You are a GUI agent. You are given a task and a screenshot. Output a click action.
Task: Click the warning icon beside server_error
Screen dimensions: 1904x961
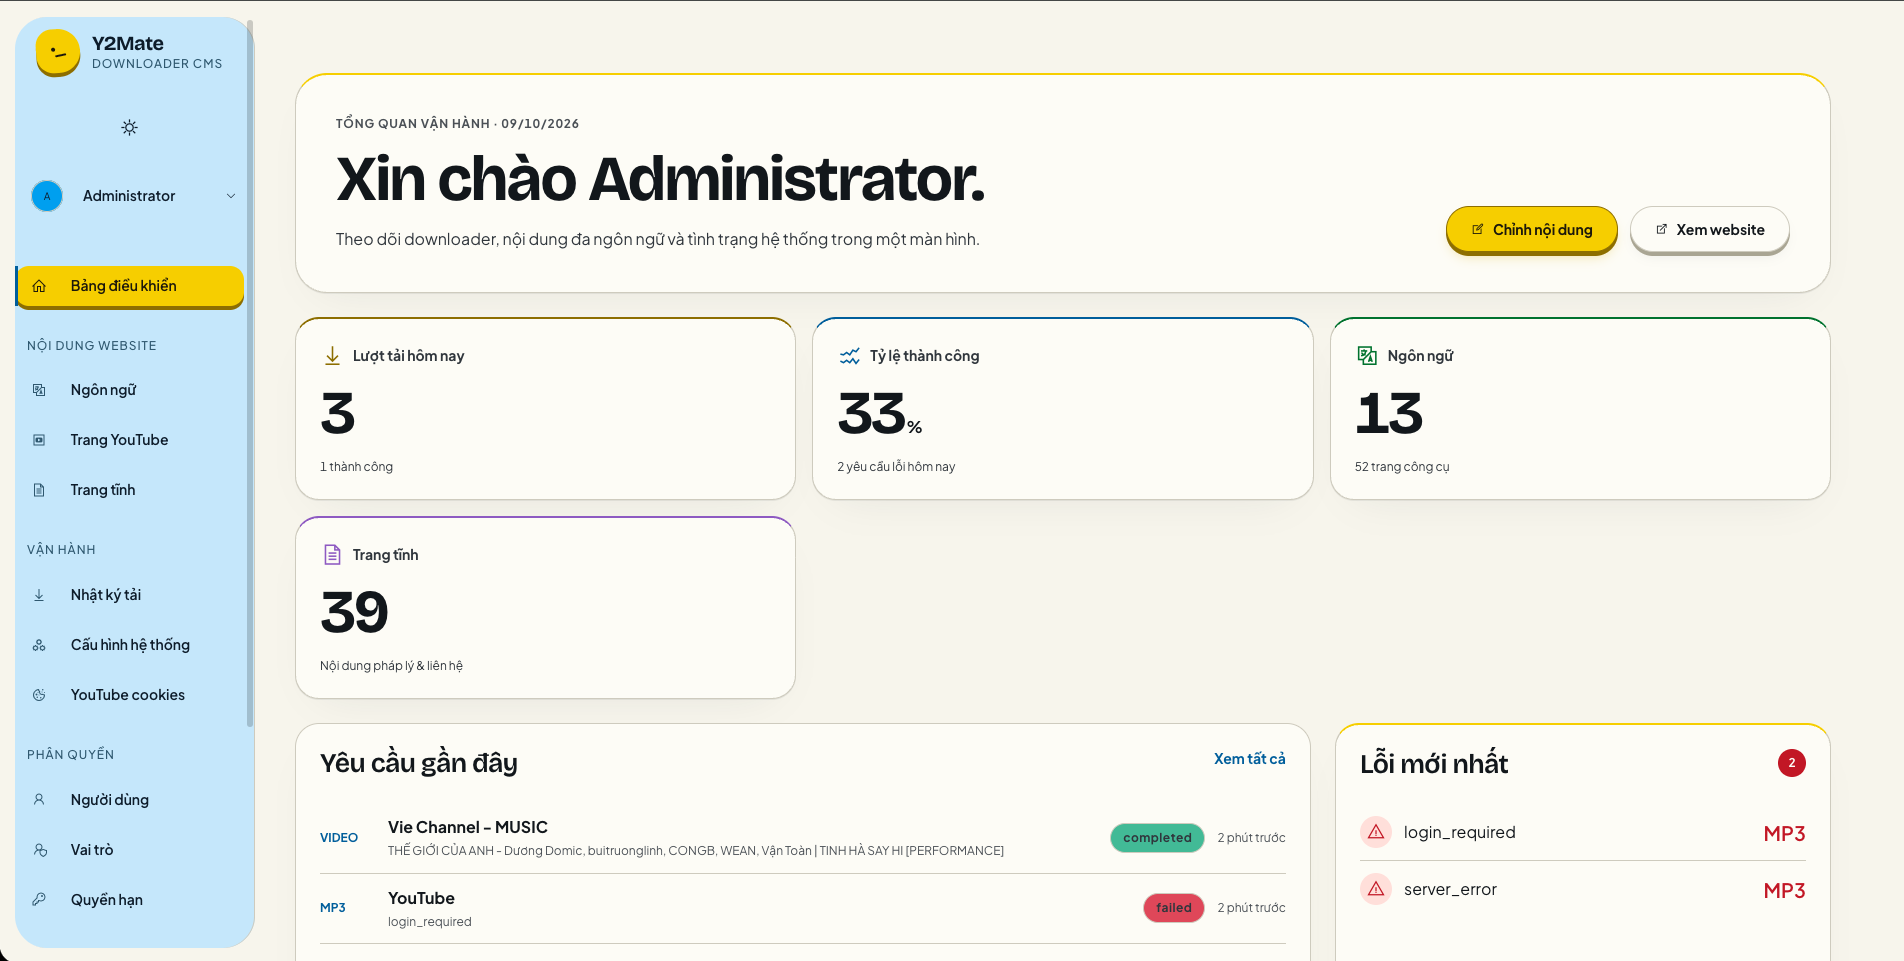[1376, 889]
